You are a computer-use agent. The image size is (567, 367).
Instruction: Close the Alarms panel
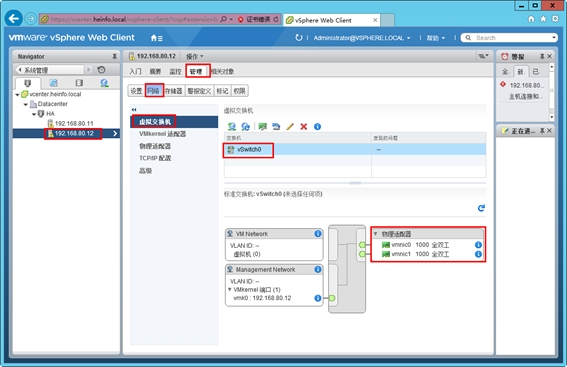(549, 56)
